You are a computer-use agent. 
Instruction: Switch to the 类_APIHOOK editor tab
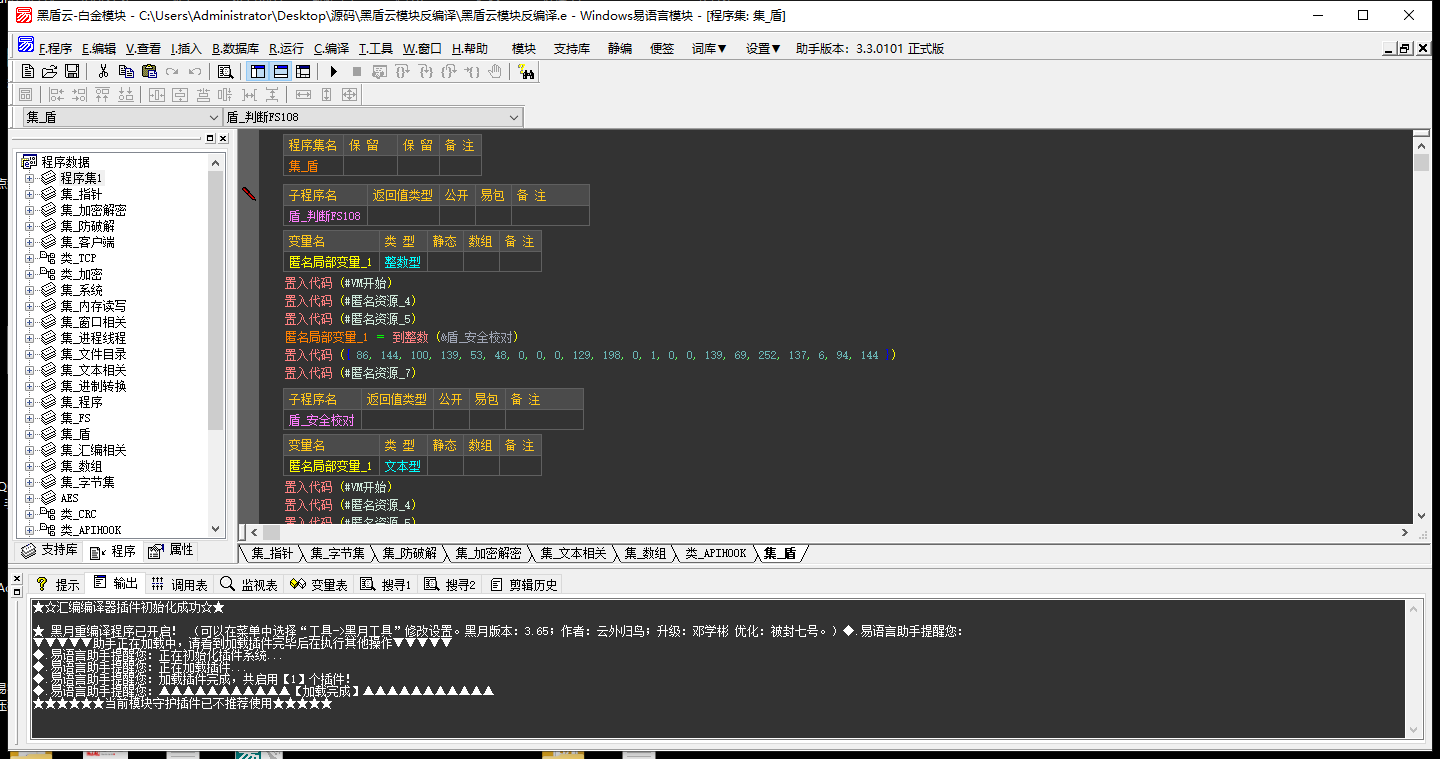[715, 553]
